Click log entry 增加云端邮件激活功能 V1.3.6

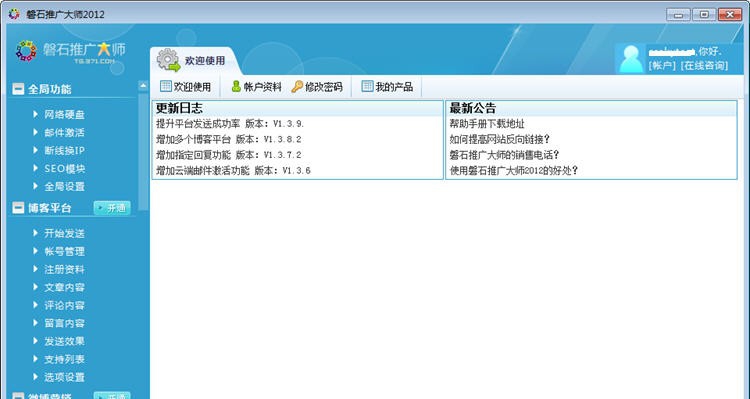coord(233,170)
